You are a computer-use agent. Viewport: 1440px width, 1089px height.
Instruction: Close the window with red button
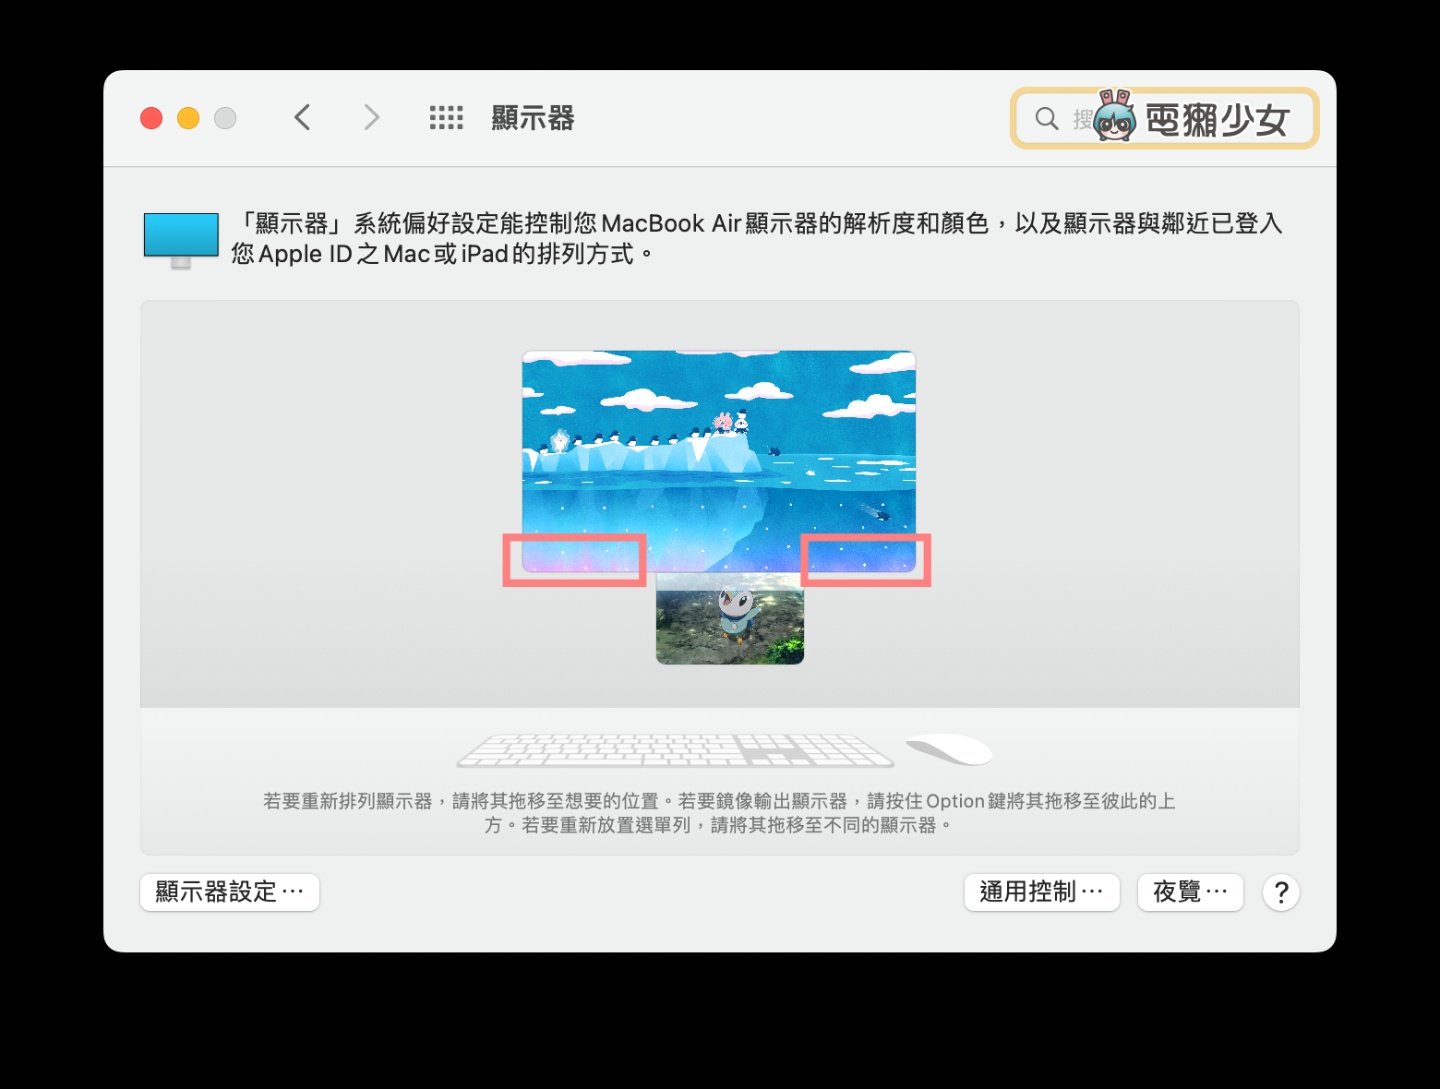(152, 118)
